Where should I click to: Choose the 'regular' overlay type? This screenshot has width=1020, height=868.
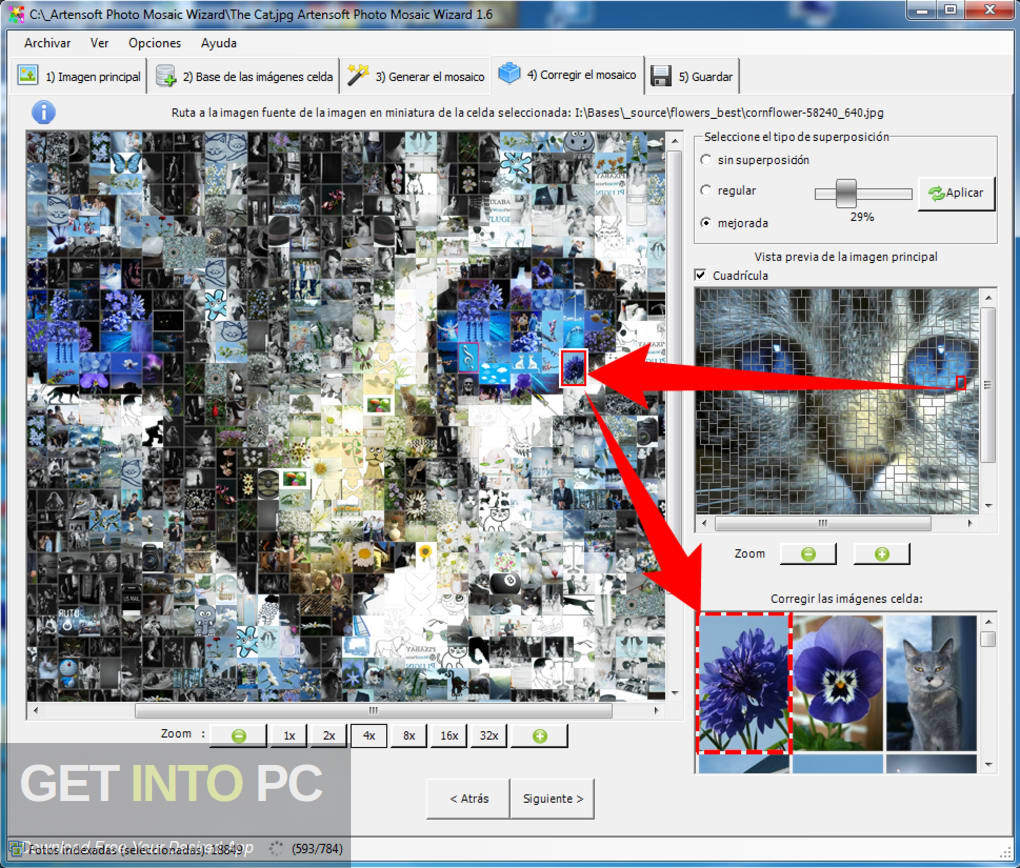[707, 191]
